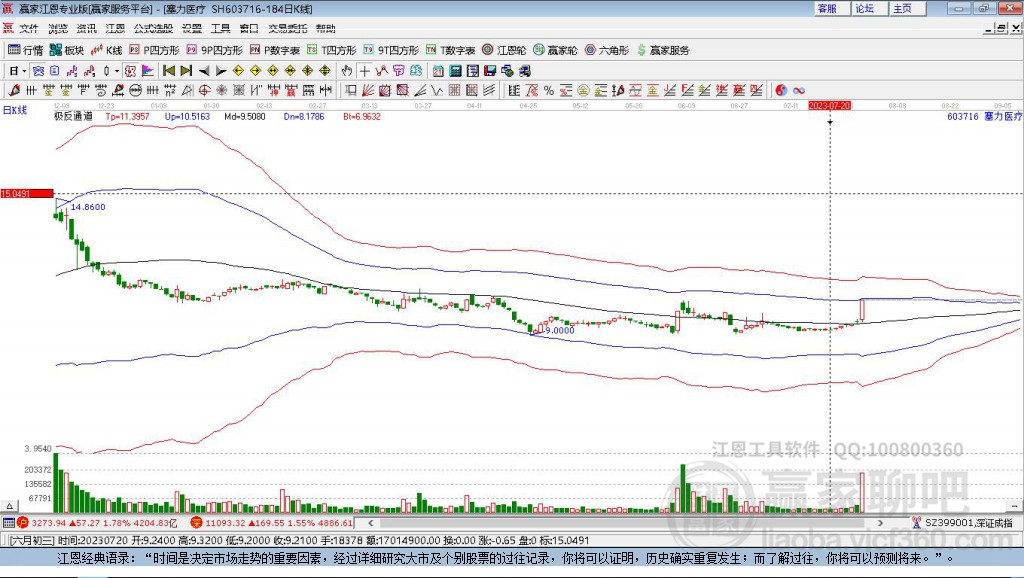Open the 公式选股 menu
The width and height of the screenshot is (1024, 578).
click(153, 28)
